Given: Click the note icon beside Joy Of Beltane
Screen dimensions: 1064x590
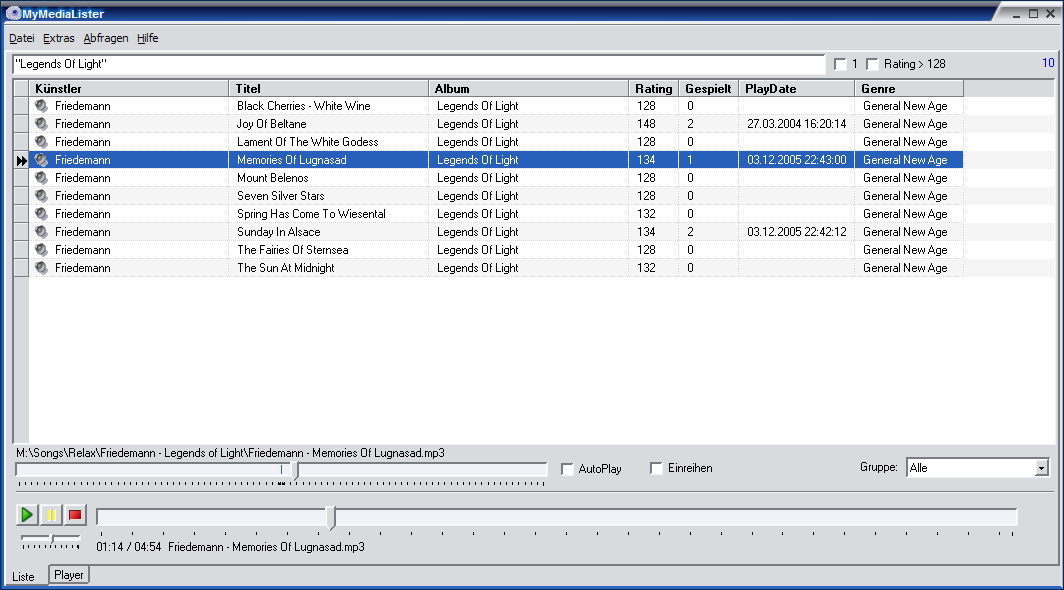Looking at the screenshot, I should (x=41, y=123).
